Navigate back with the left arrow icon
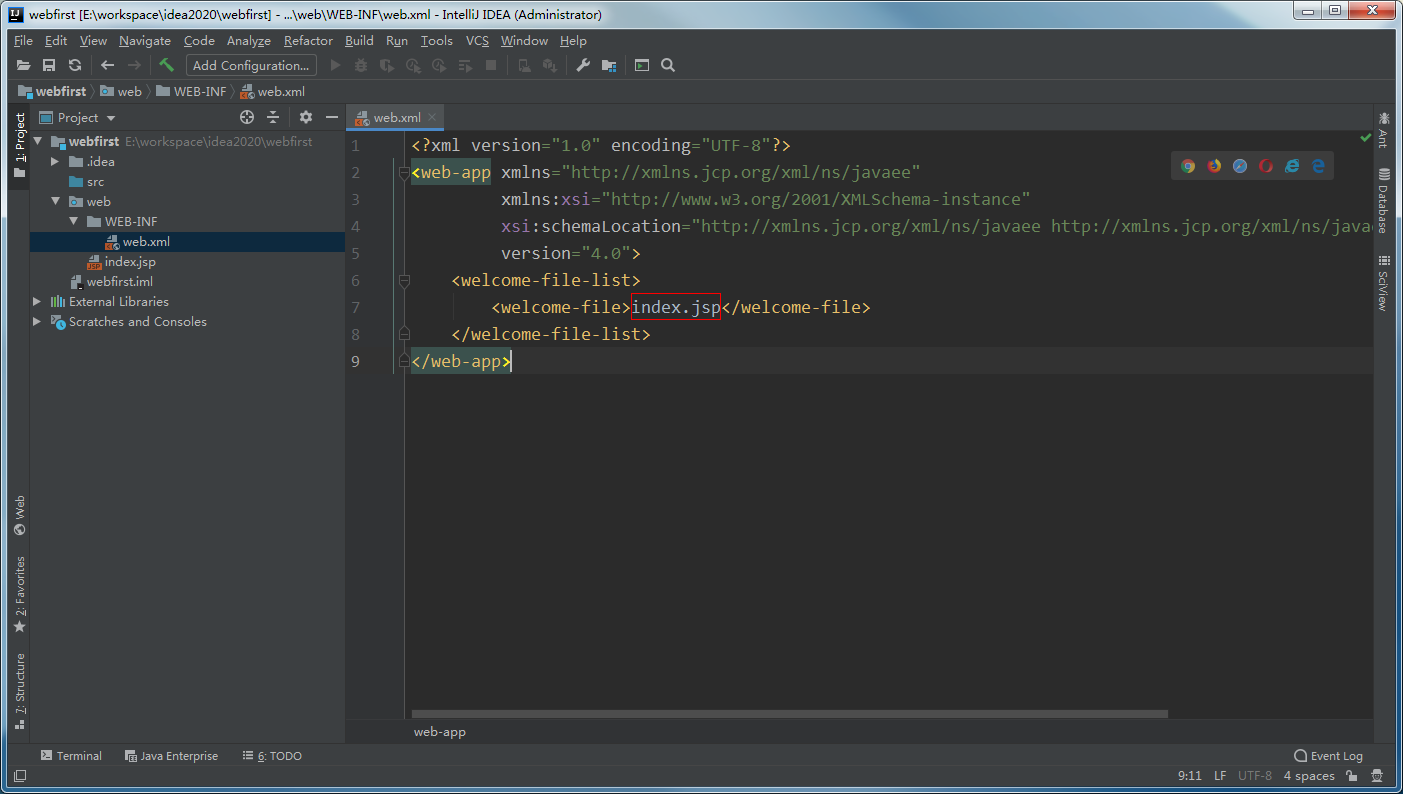 point(108,65)
